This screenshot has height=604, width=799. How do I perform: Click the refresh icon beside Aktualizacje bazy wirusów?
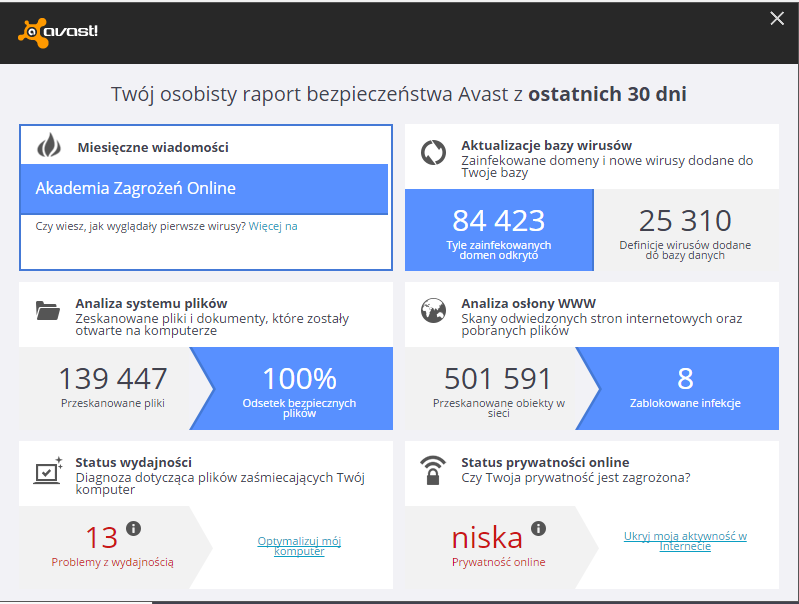click(433, 152)
